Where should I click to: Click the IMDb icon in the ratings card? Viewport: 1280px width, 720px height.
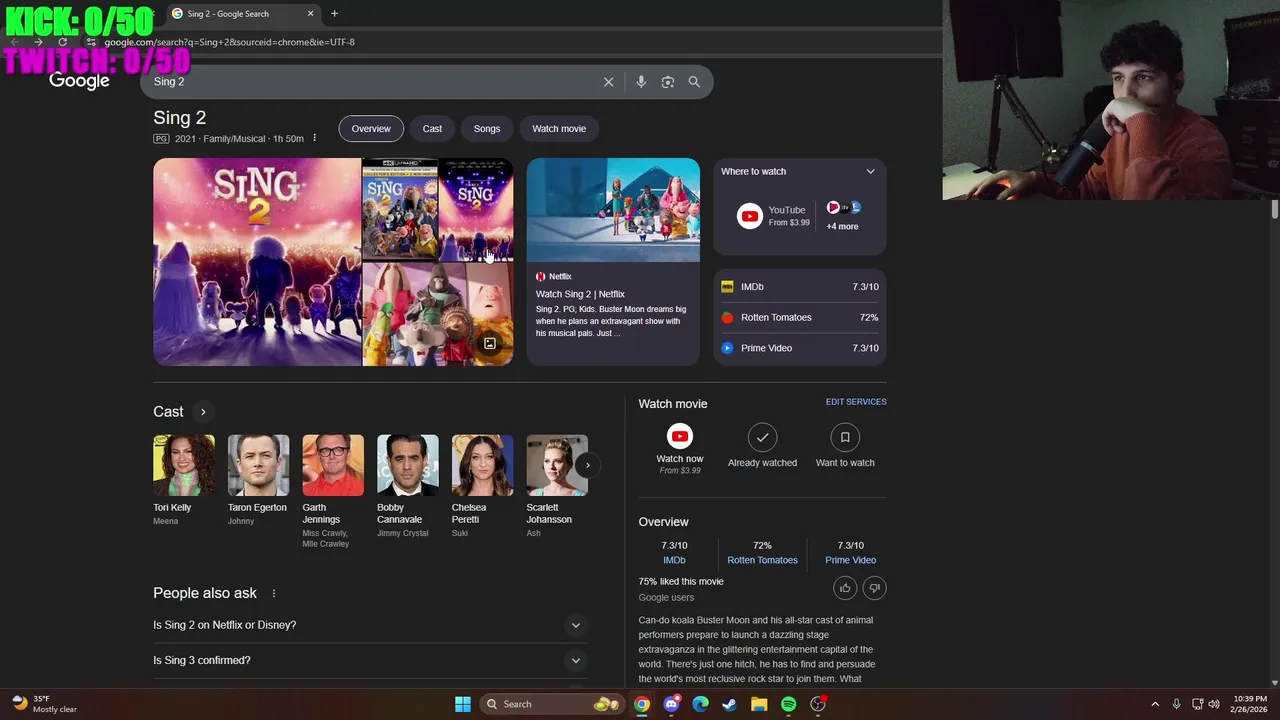(x=727, y=287)
